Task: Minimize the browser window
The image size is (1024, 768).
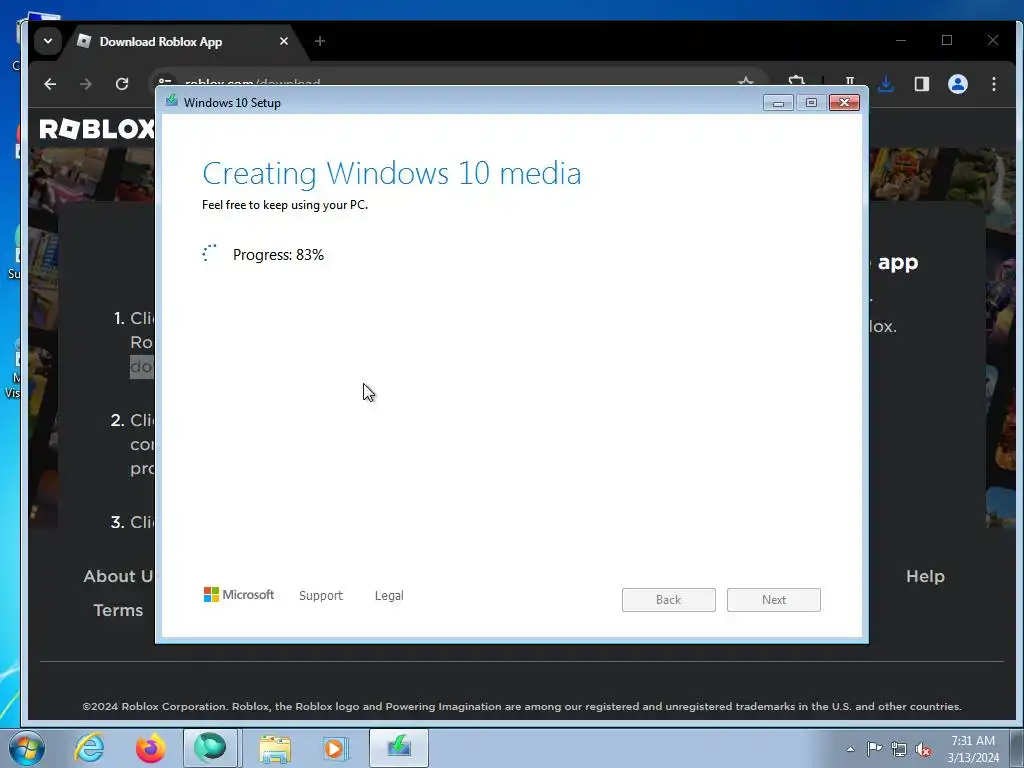Action: coord(901,40)
